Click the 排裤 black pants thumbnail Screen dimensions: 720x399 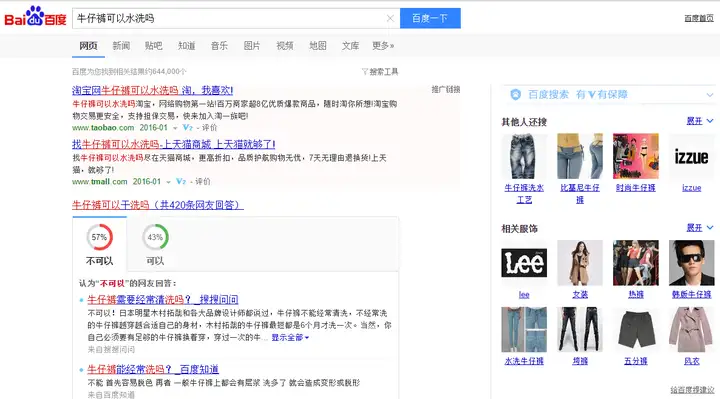coord(580,330)
